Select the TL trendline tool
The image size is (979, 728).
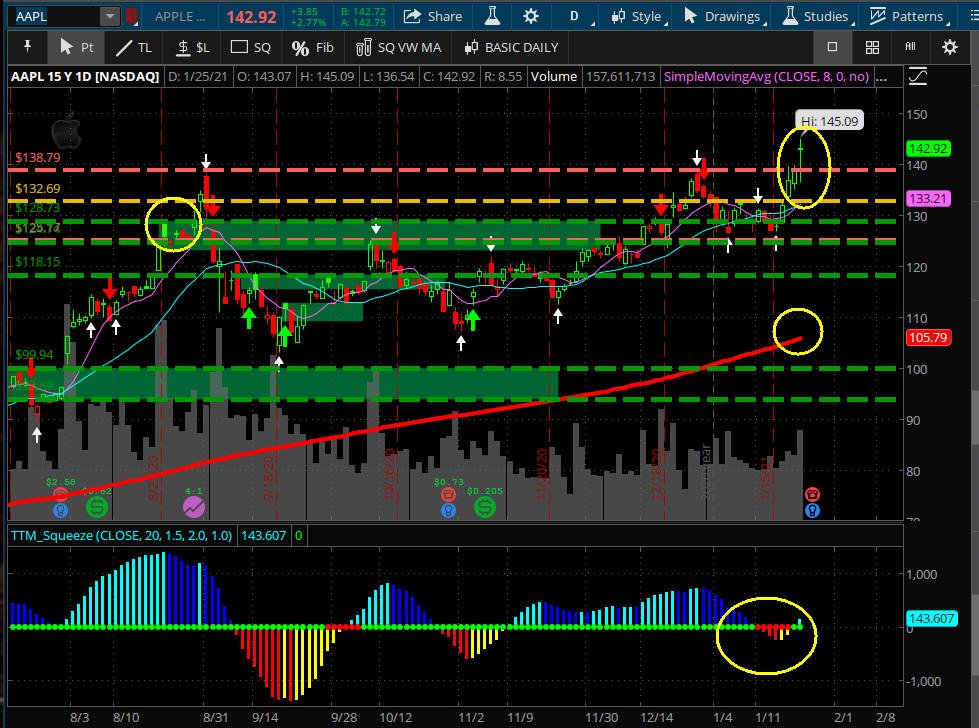coord(134,47)
